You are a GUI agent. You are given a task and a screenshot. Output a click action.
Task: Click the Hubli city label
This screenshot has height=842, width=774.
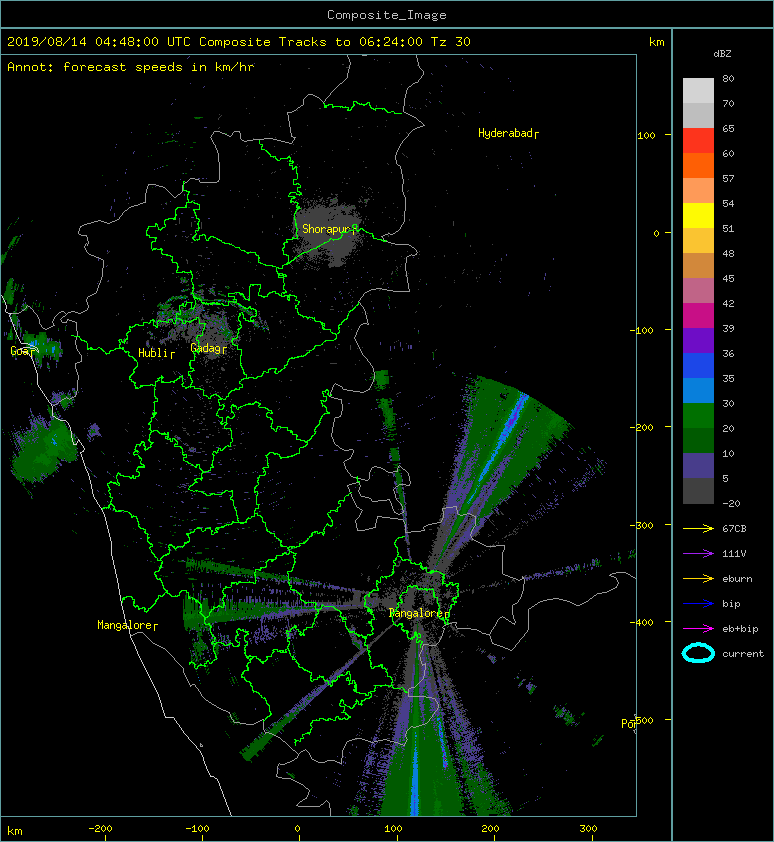click(156, 353)
